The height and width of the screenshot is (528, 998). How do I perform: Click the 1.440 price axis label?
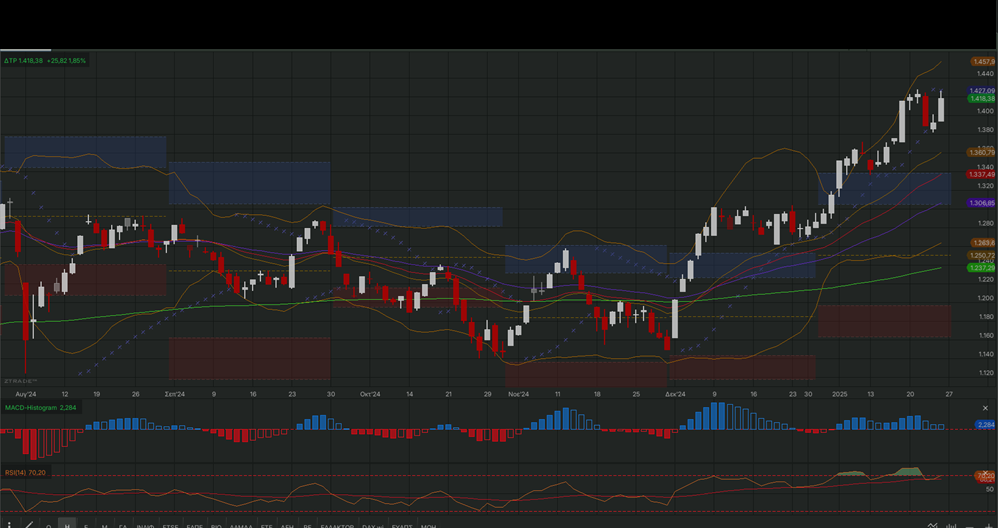(x=985, y=74)
